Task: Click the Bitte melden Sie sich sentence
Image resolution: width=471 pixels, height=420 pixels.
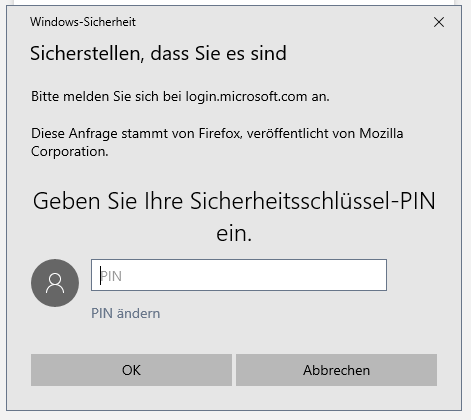Action: click(x=180, y=96)
